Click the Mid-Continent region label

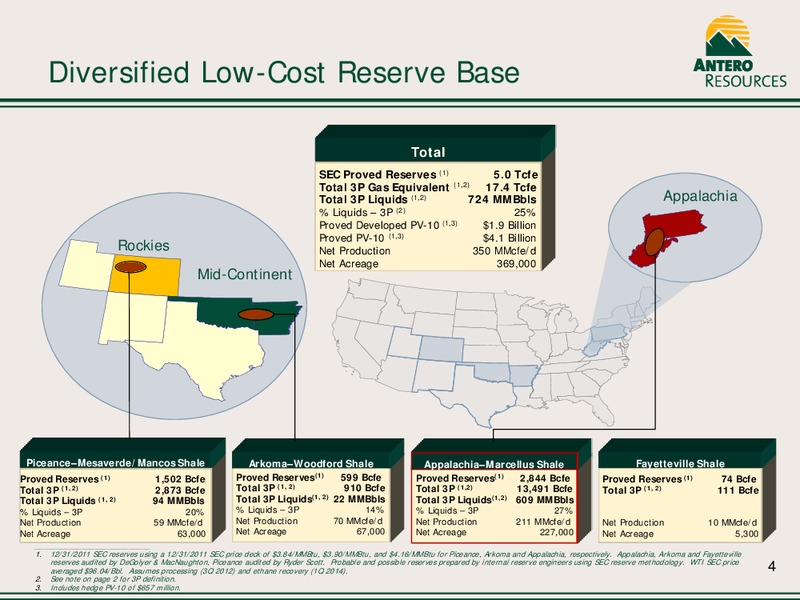[x=245, y=274]
